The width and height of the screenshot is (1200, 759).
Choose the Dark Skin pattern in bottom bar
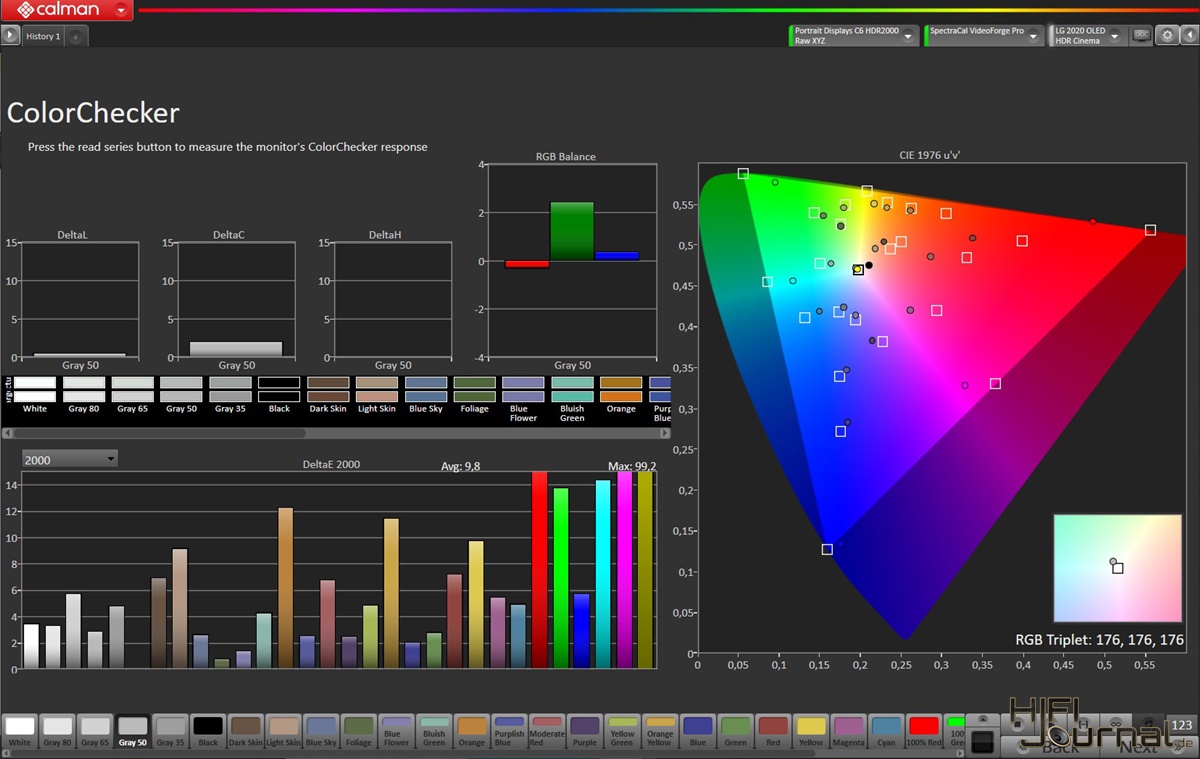point(245,731)
